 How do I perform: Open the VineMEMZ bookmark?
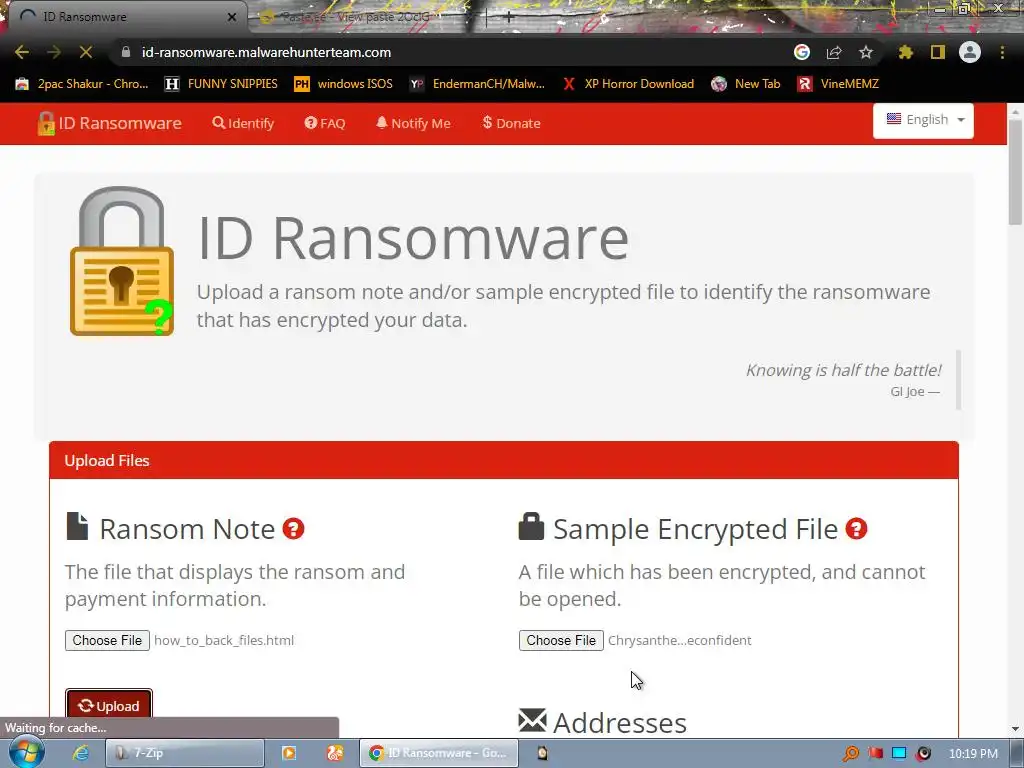tap(839, 84)
